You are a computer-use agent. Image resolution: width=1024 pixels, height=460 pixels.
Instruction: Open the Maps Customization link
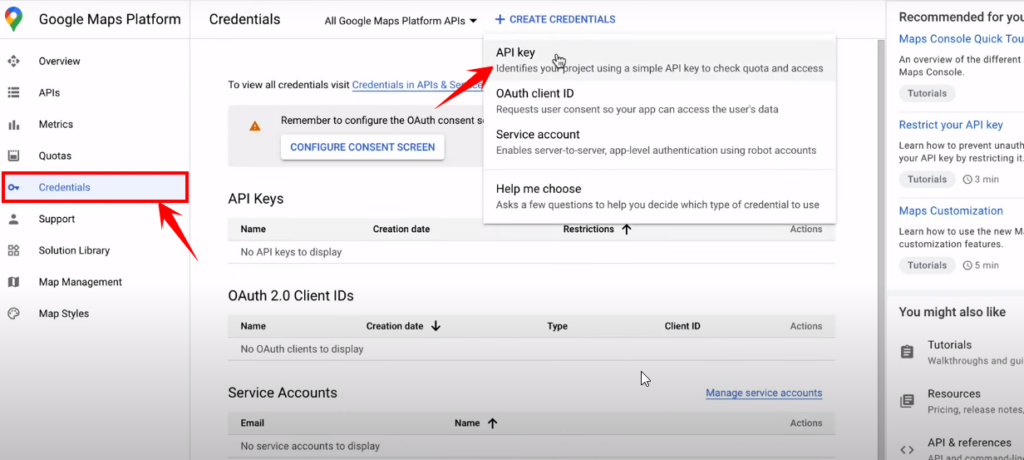pyautogui.click(x=950, y=210)
